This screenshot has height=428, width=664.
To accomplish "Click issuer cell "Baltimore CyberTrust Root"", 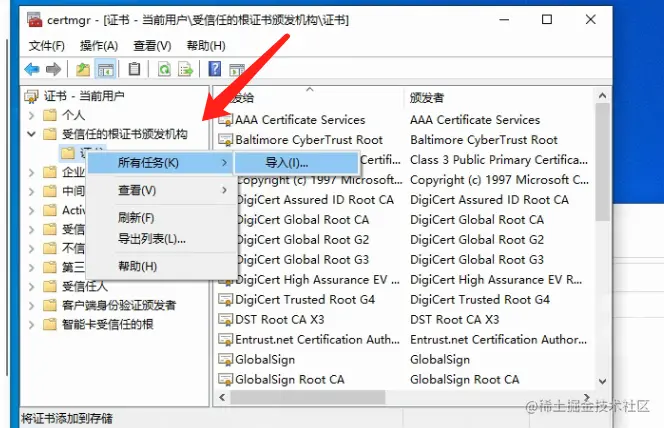I will point(484,140).
